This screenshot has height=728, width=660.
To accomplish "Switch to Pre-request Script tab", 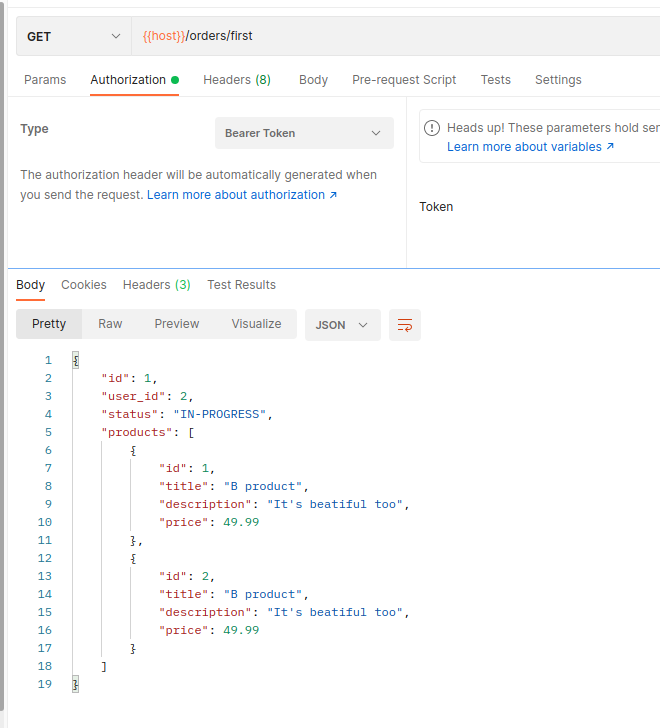I will tap(404, 80).
